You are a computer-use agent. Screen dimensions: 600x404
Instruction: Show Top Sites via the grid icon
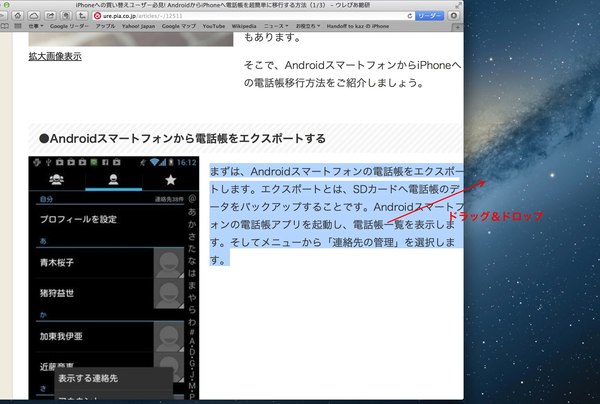(19, 27)
